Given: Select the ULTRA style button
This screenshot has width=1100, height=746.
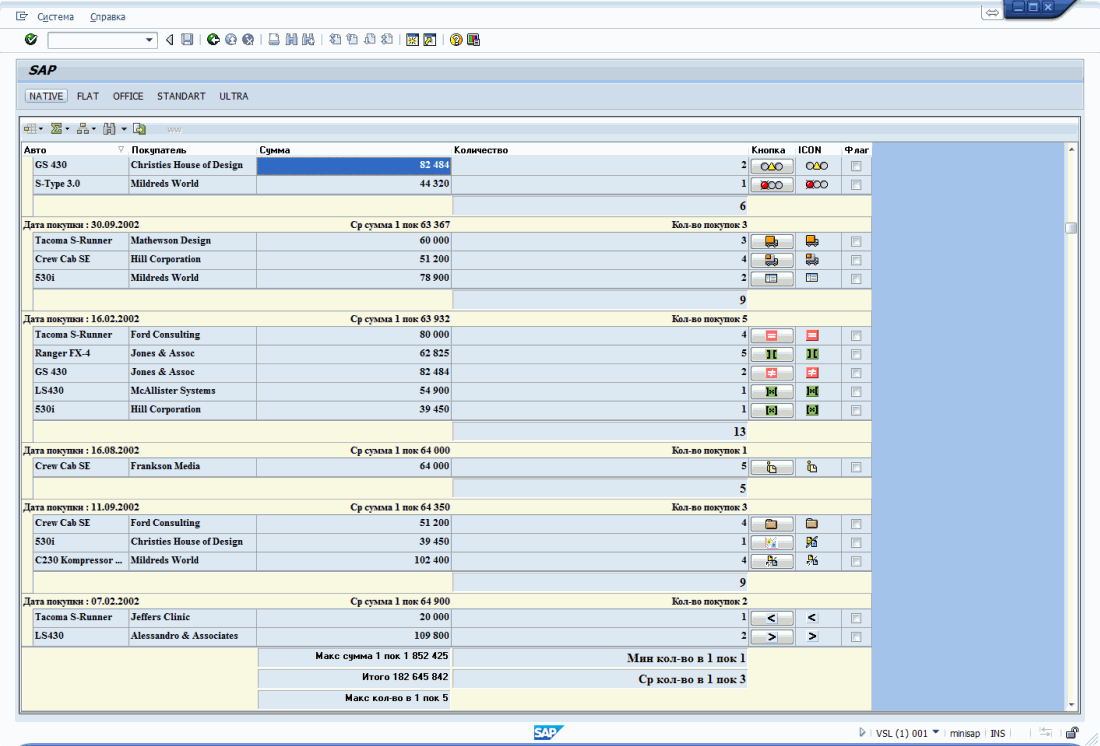Looking at the screenshot, I should (234, 96).
